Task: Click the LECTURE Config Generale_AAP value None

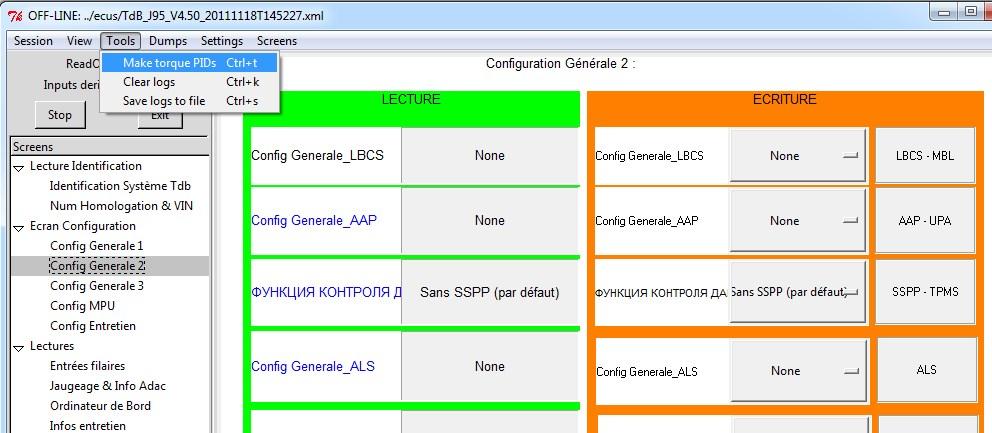Action: (490, 221)
